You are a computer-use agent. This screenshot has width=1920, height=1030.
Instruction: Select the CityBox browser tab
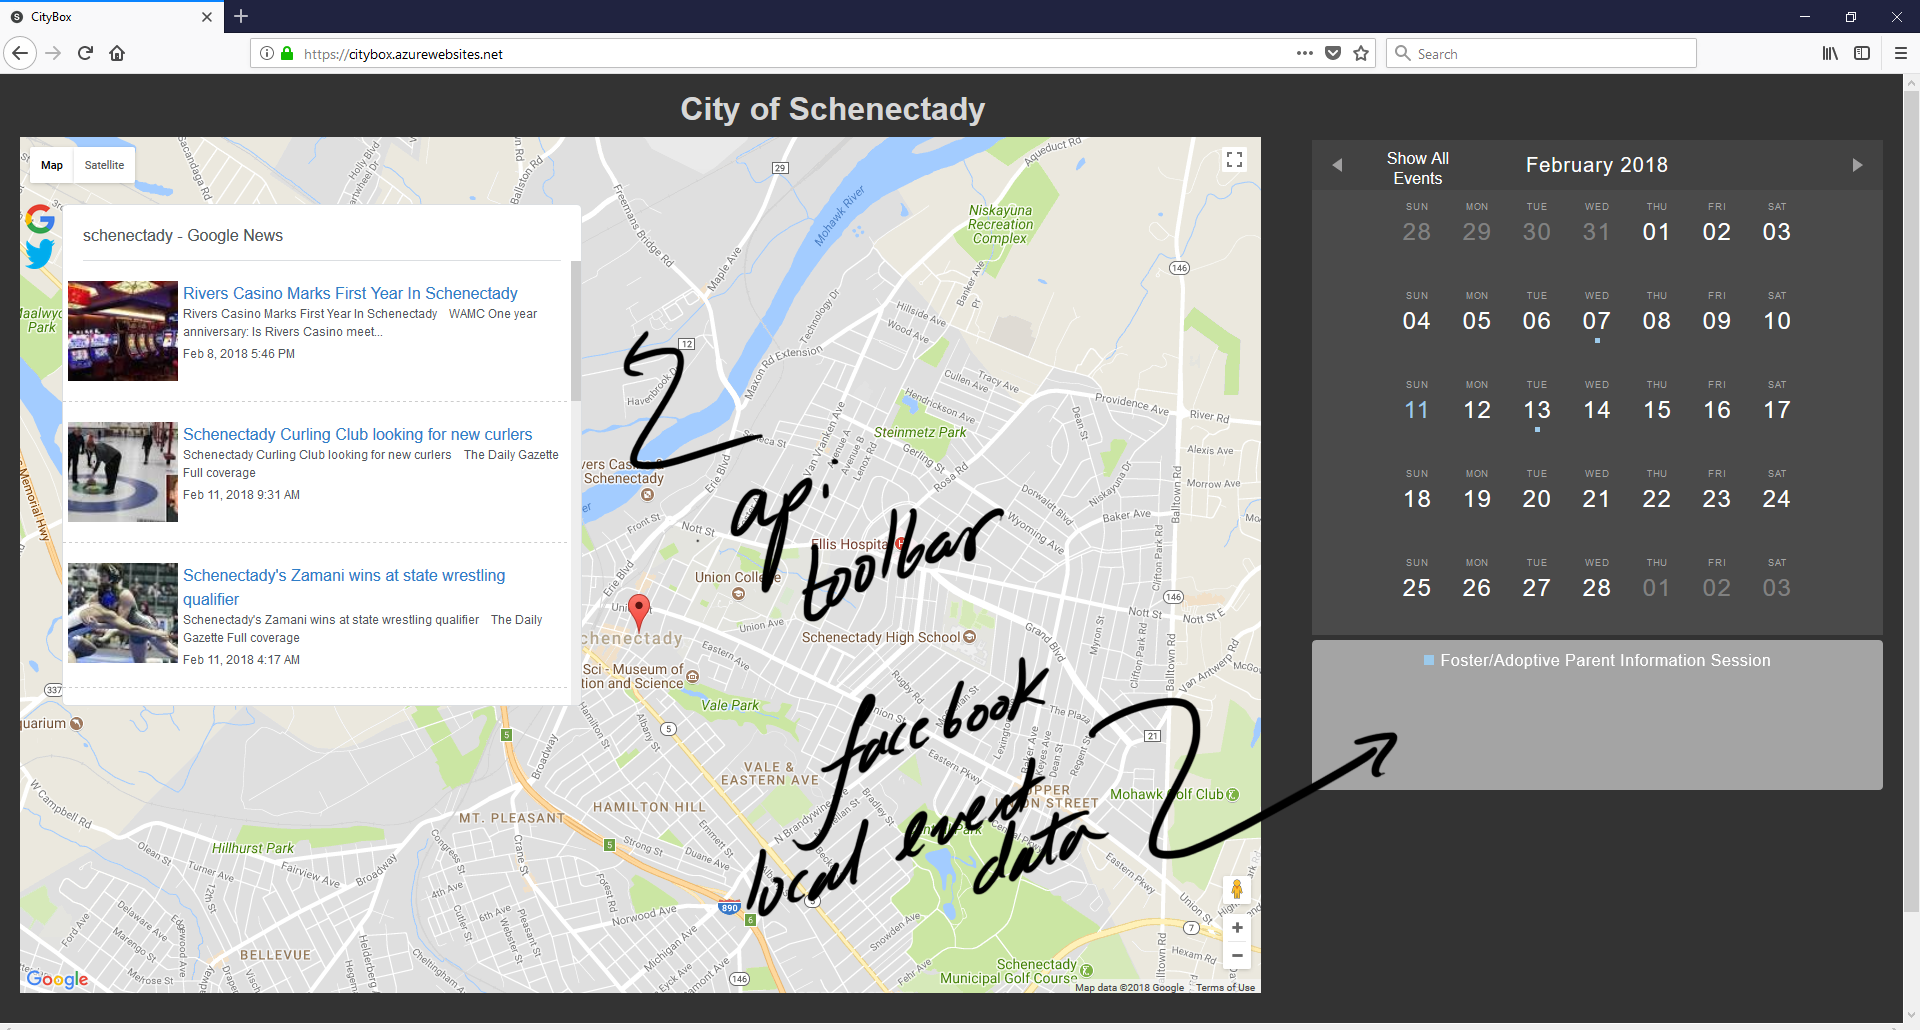click(x=110, y=17)
